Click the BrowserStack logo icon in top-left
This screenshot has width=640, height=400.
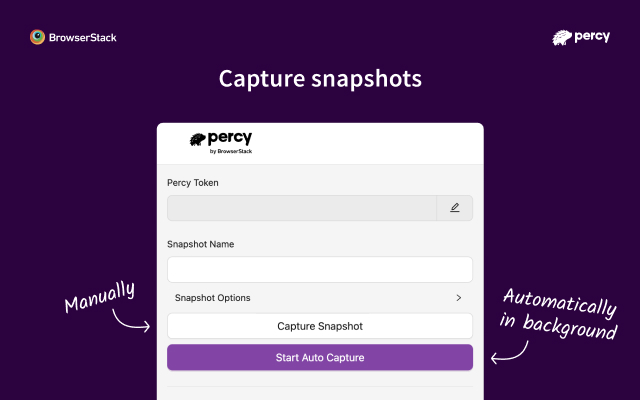pos(38,37)
